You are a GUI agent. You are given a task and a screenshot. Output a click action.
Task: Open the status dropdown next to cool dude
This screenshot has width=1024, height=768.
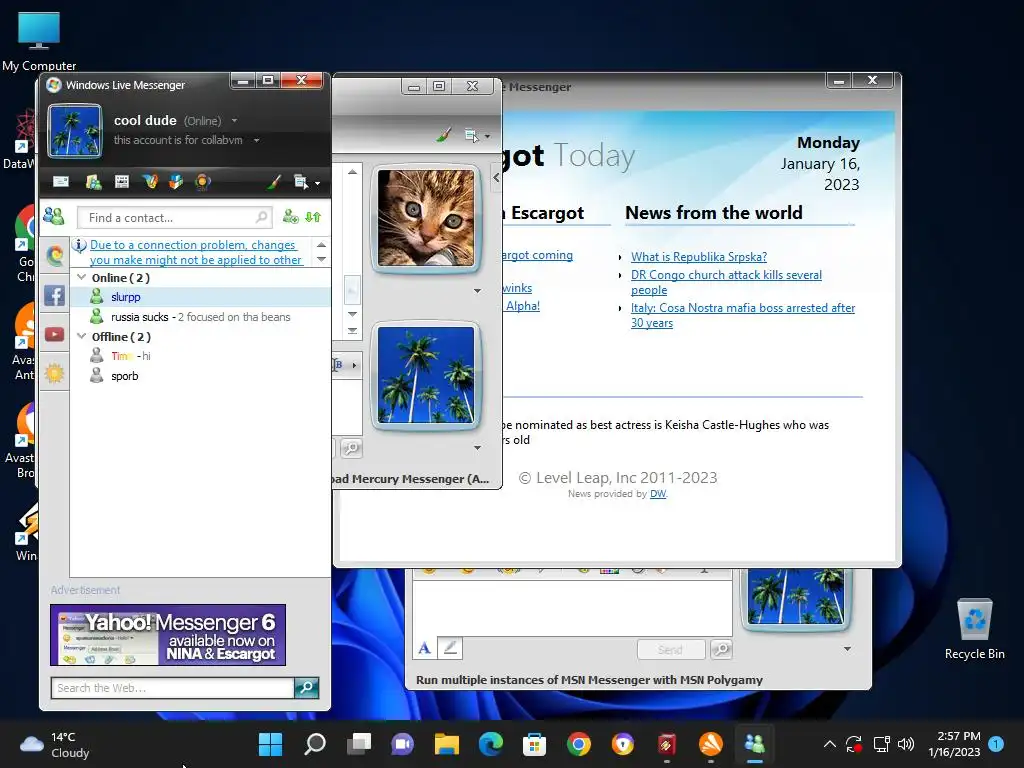tap(234, 121)
